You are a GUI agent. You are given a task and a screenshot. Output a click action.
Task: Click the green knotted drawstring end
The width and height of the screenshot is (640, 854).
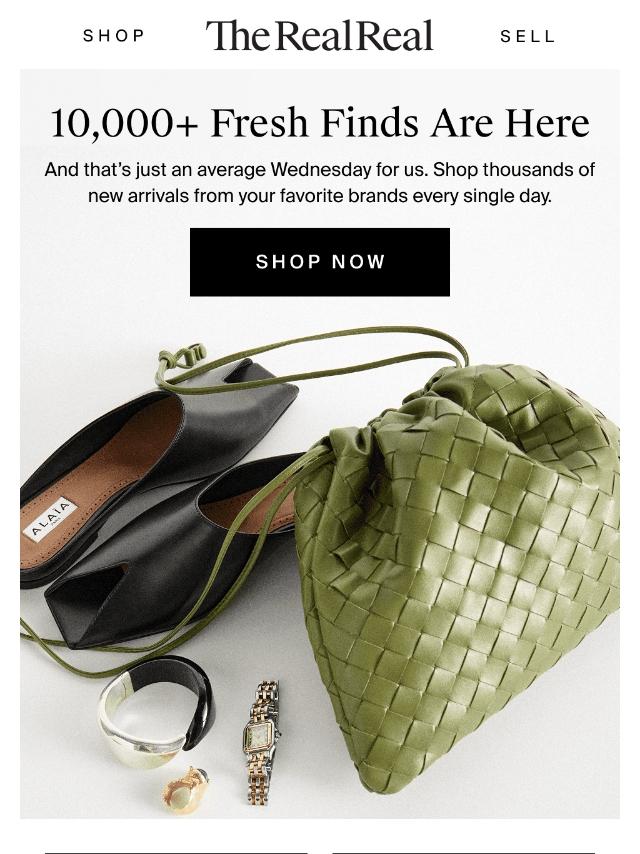[182, 356]
